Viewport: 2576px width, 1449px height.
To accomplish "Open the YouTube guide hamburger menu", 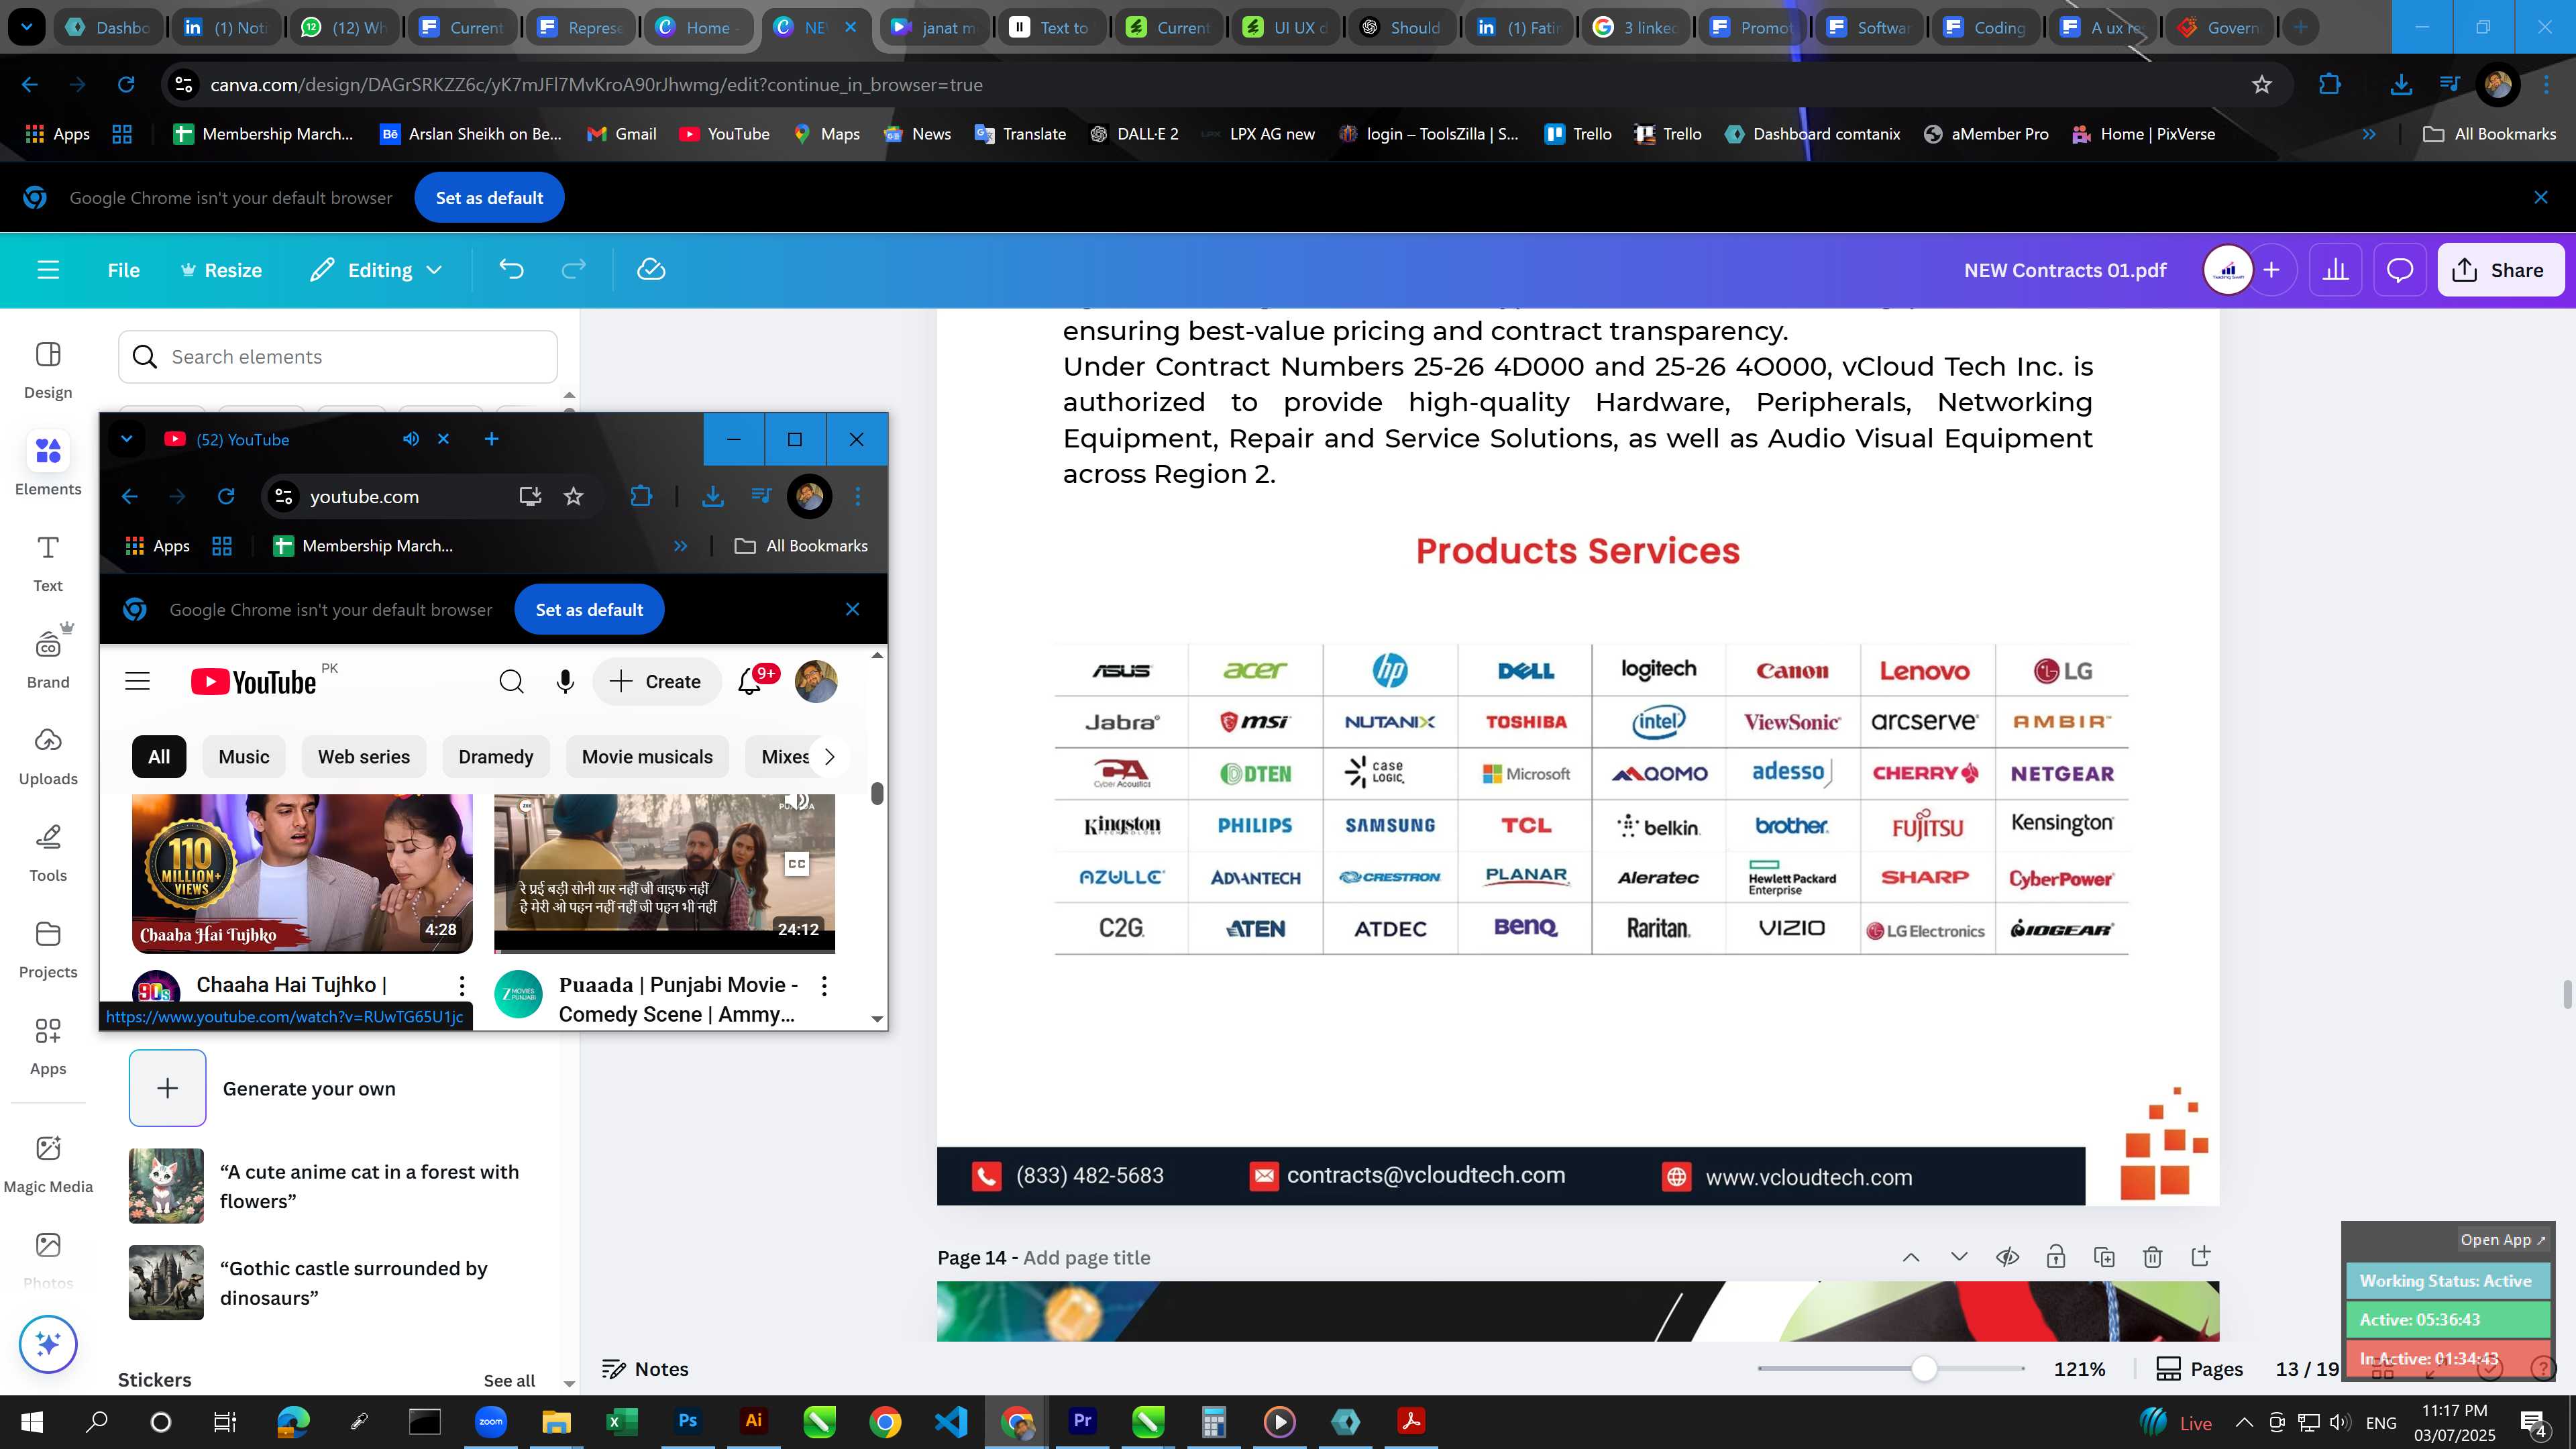I will click(x=137, y=682).
